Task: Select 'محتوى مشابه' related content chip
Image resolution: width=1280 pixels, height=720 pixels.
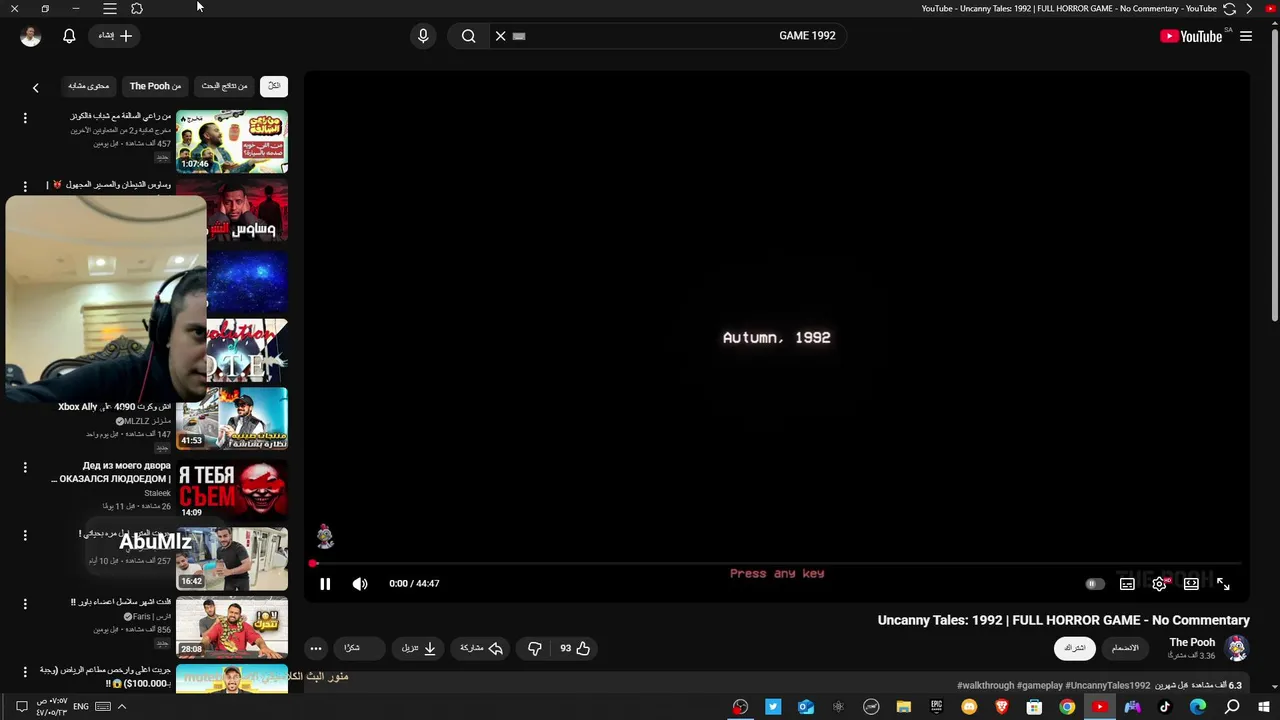Action: (88, 86)
